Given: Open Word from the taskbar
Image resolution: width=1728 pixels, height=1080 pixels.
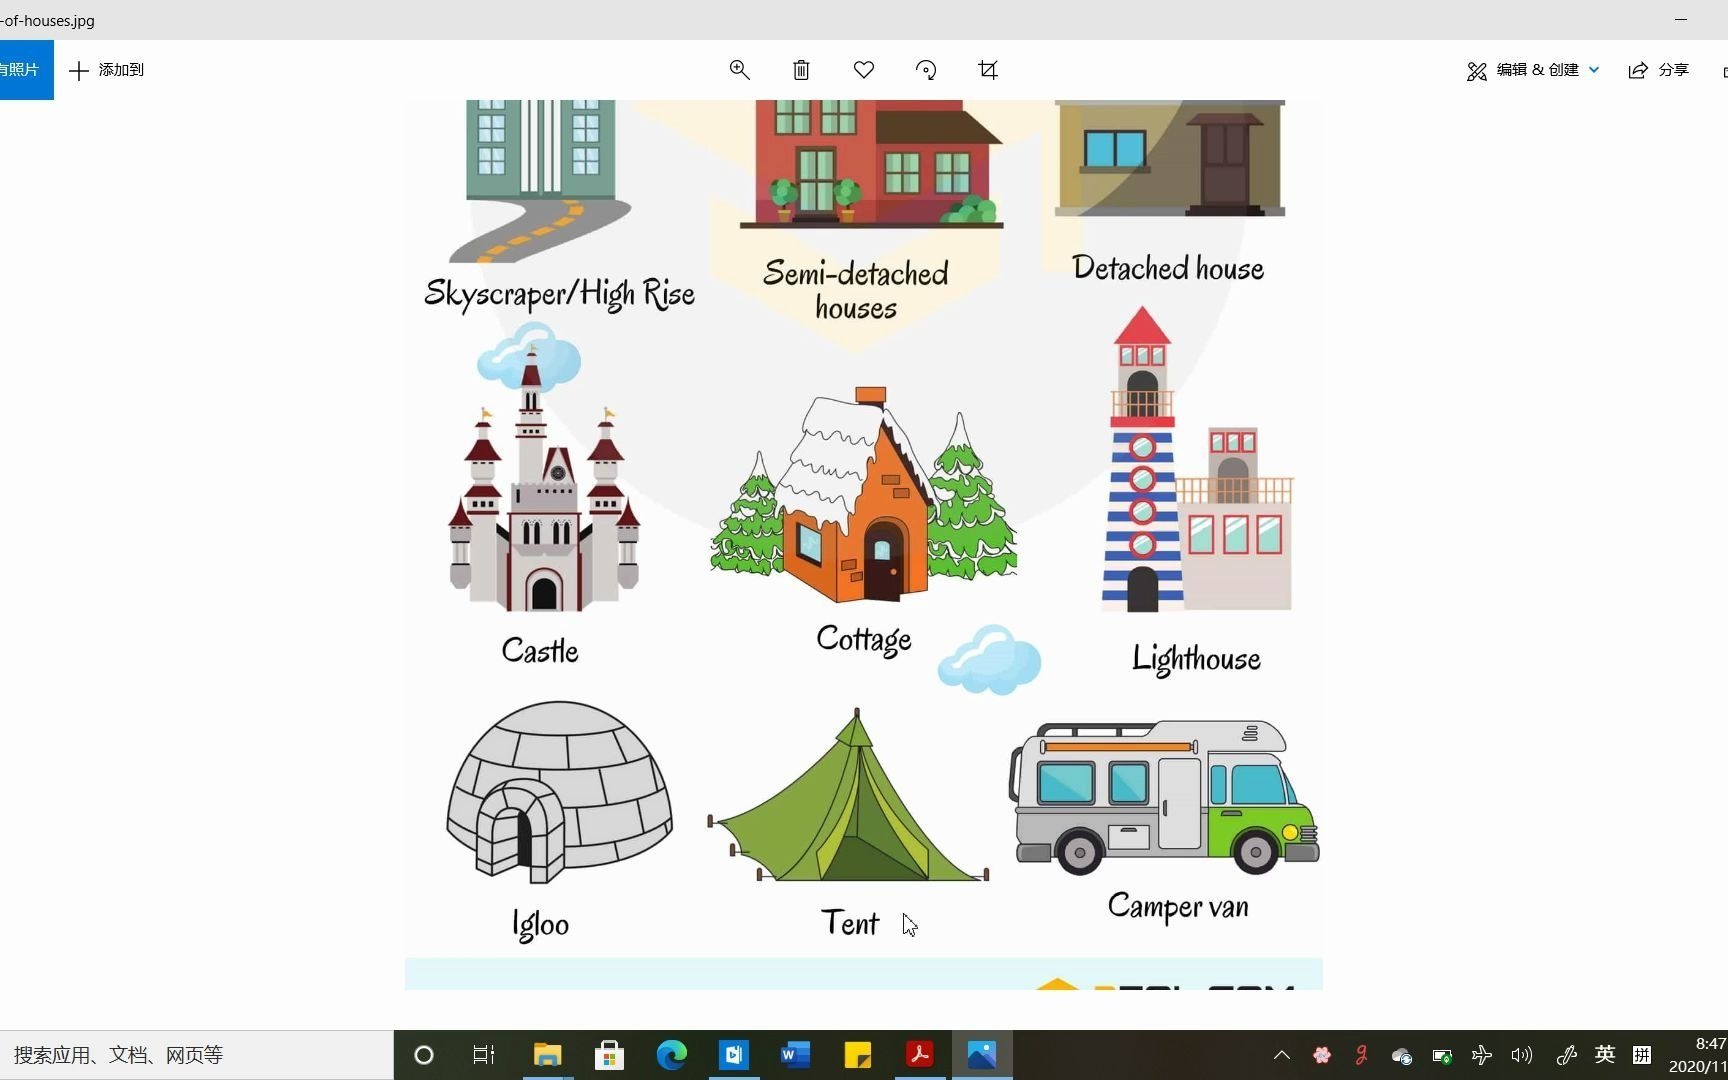Looking at the screenshot, I should 795,1055.
